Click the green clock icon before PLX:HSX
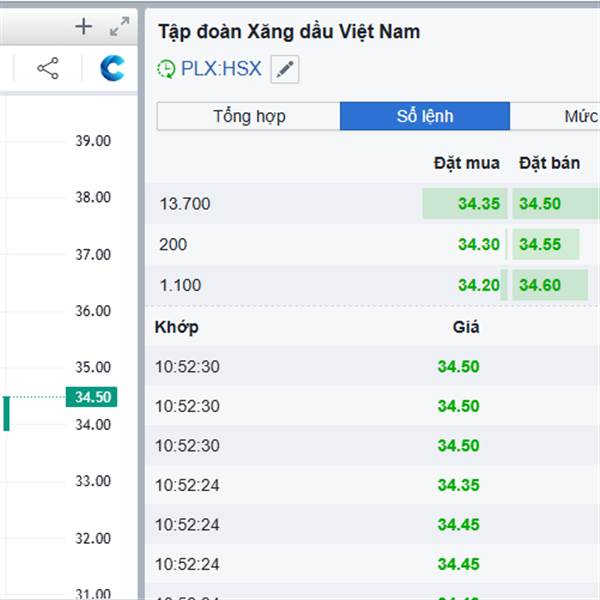 (166, 69)
